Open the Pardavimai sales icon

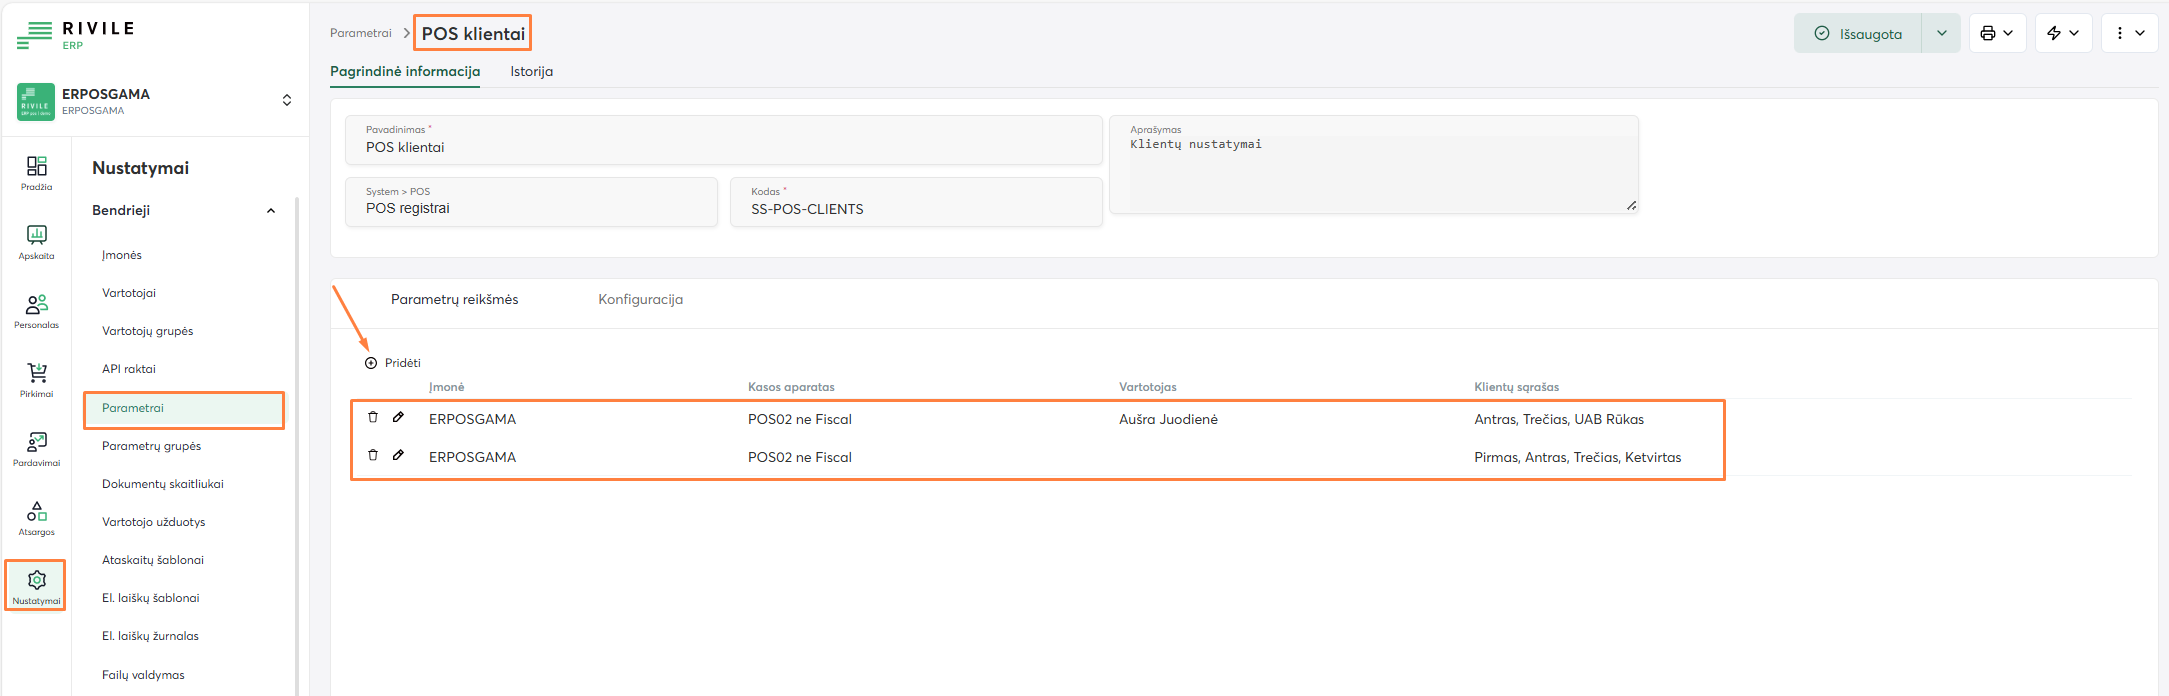point(36,448)
